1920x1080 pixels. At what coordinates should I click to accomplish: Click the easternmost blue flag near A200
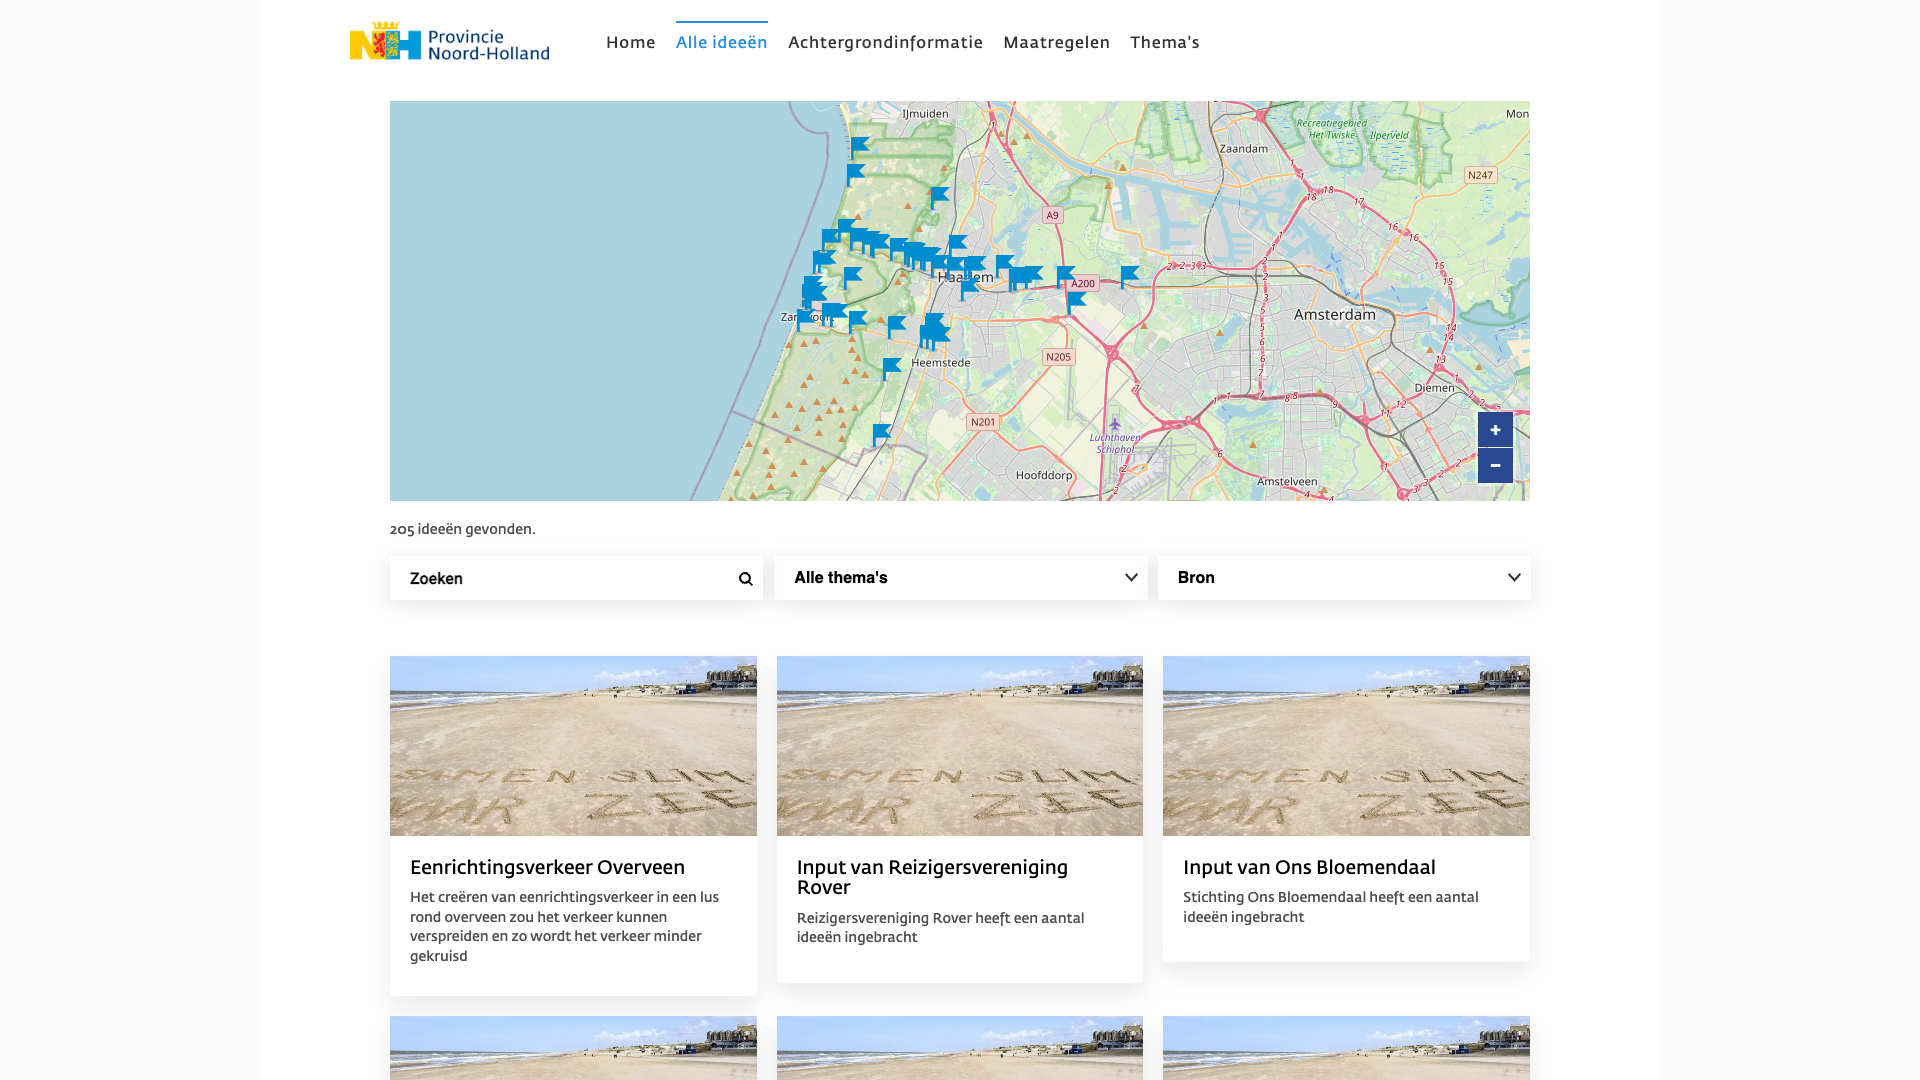point(1129,275)
